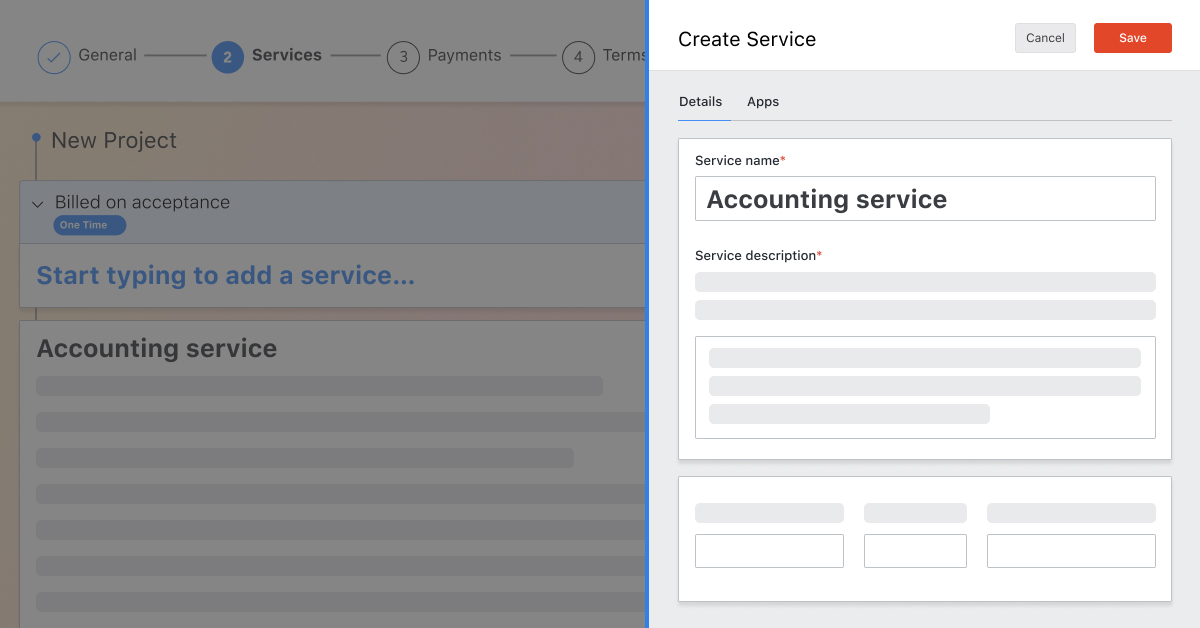1200x628 pixels.
Task: Click the right input in bottom card
Action: [x=1071, y=551]
